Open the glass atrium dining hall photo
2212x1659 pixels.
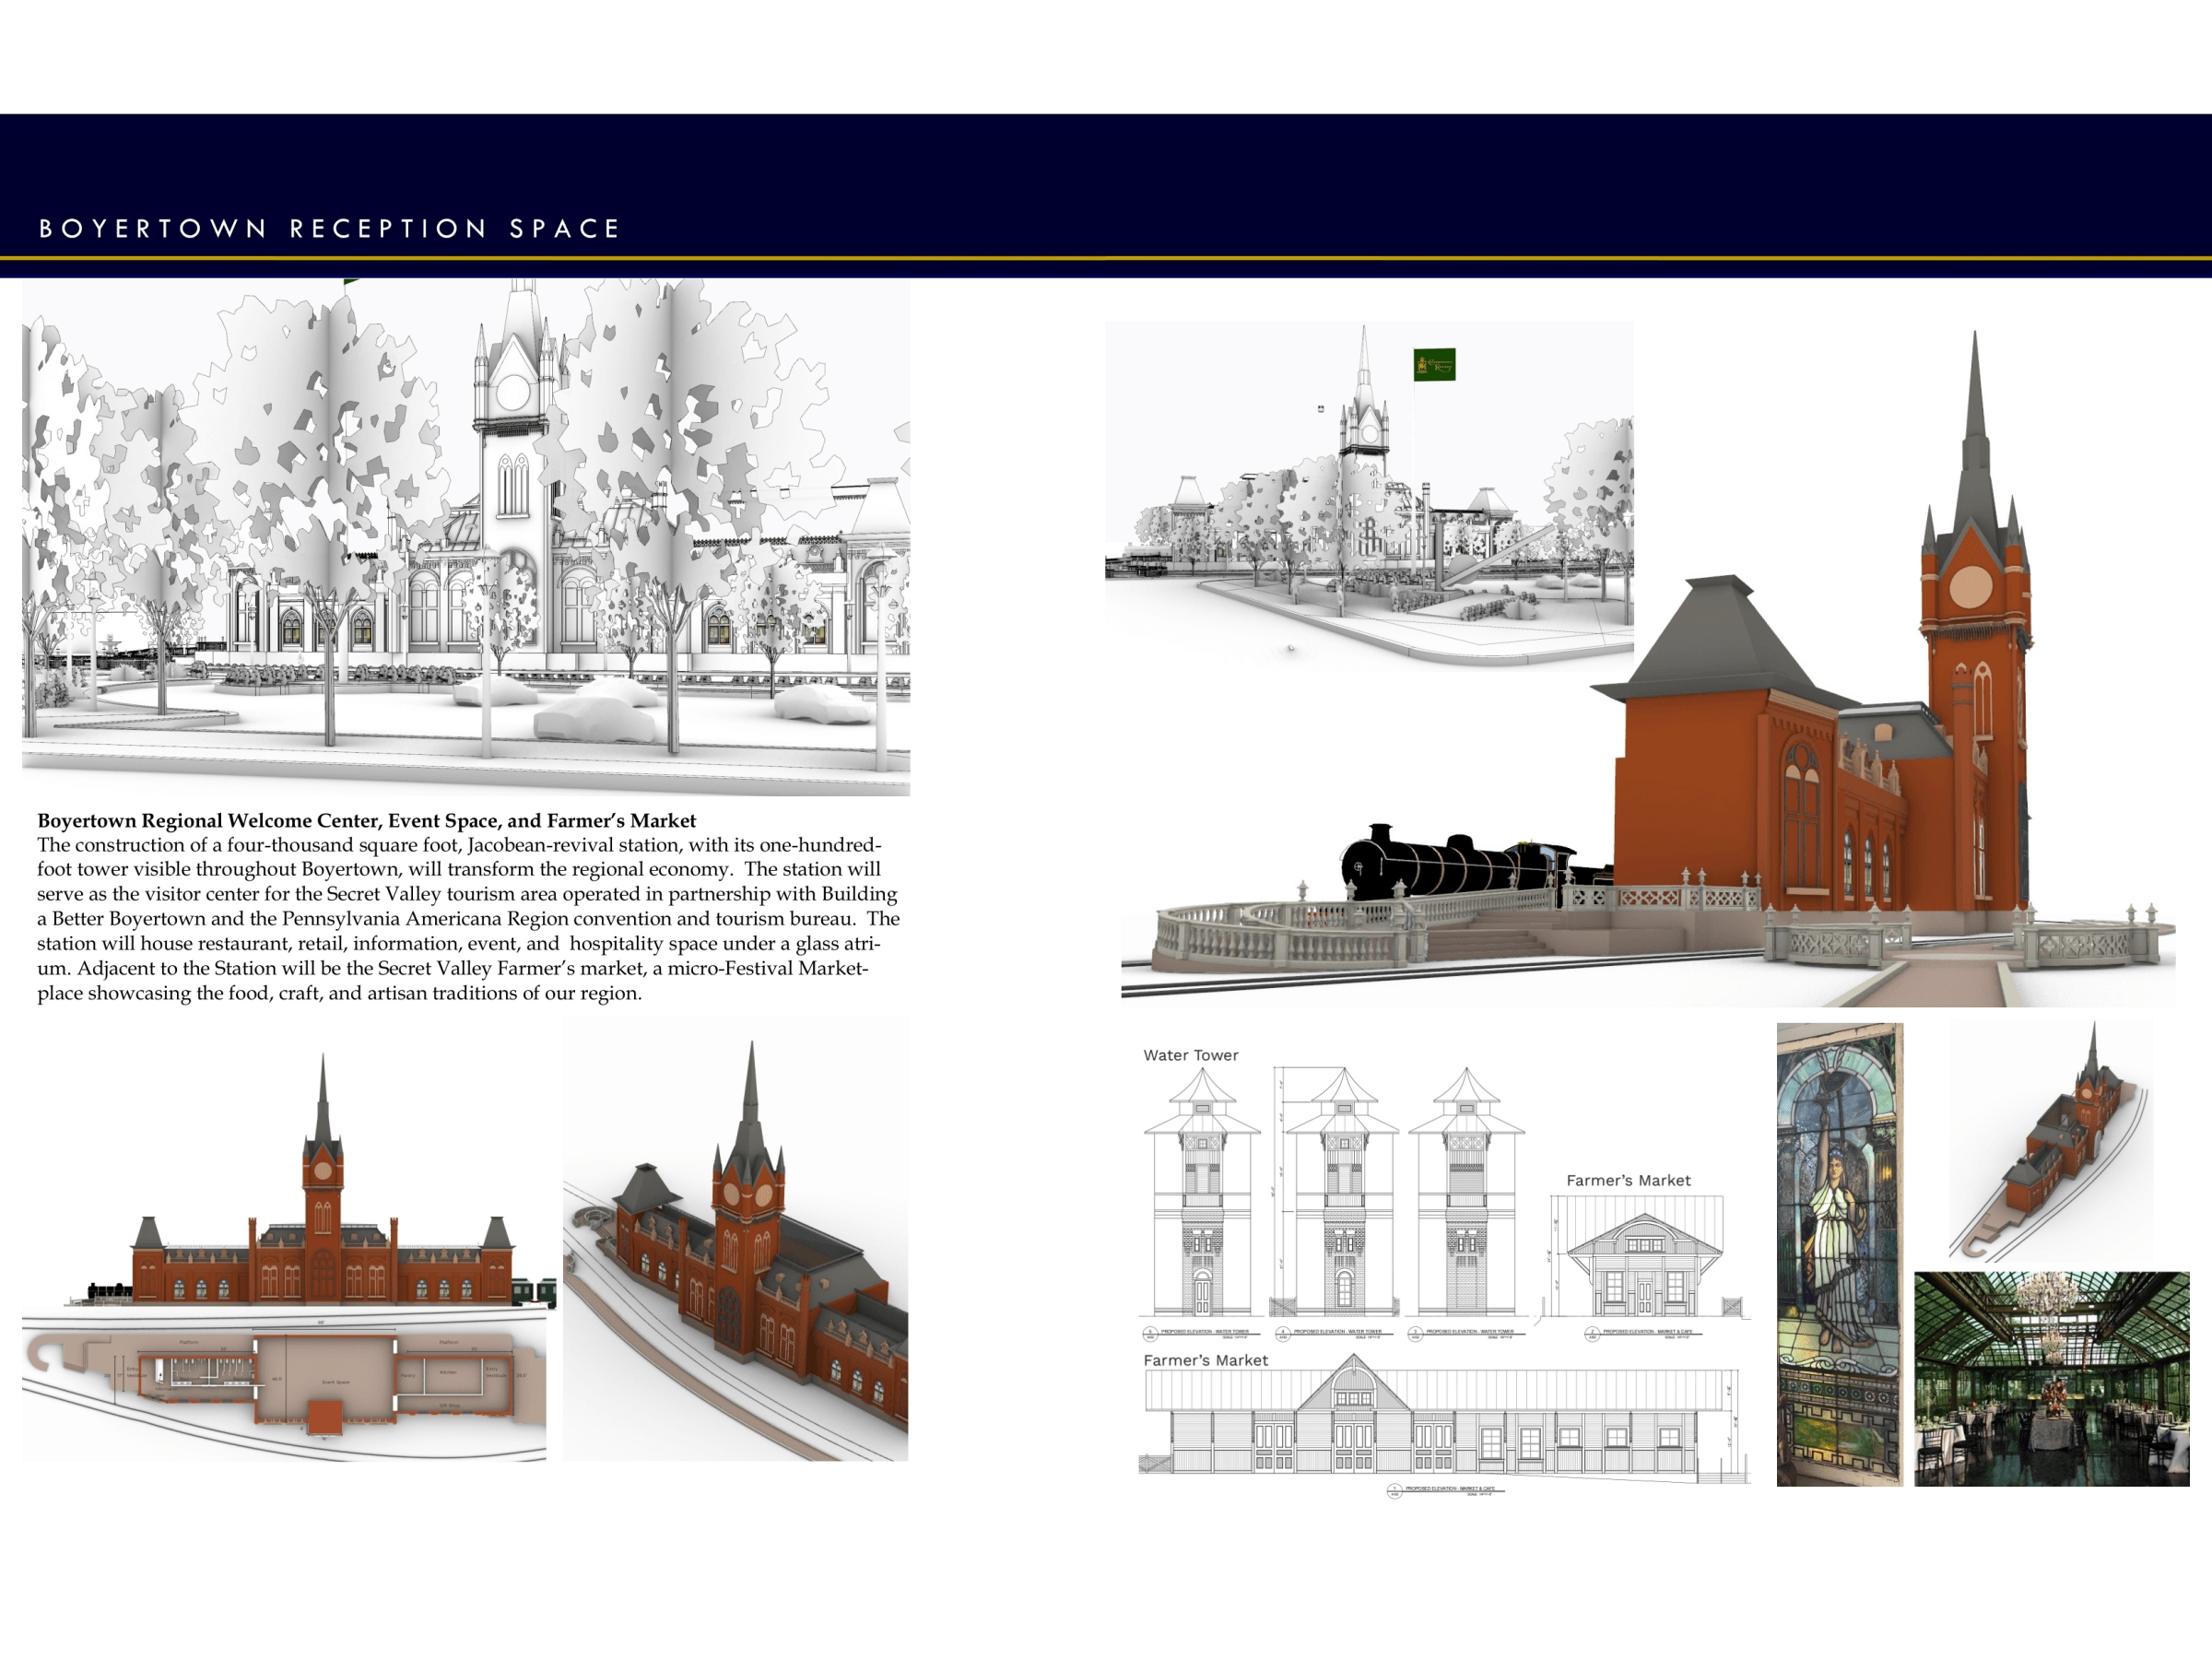pyautogui.click(x=2051, y=1378)
